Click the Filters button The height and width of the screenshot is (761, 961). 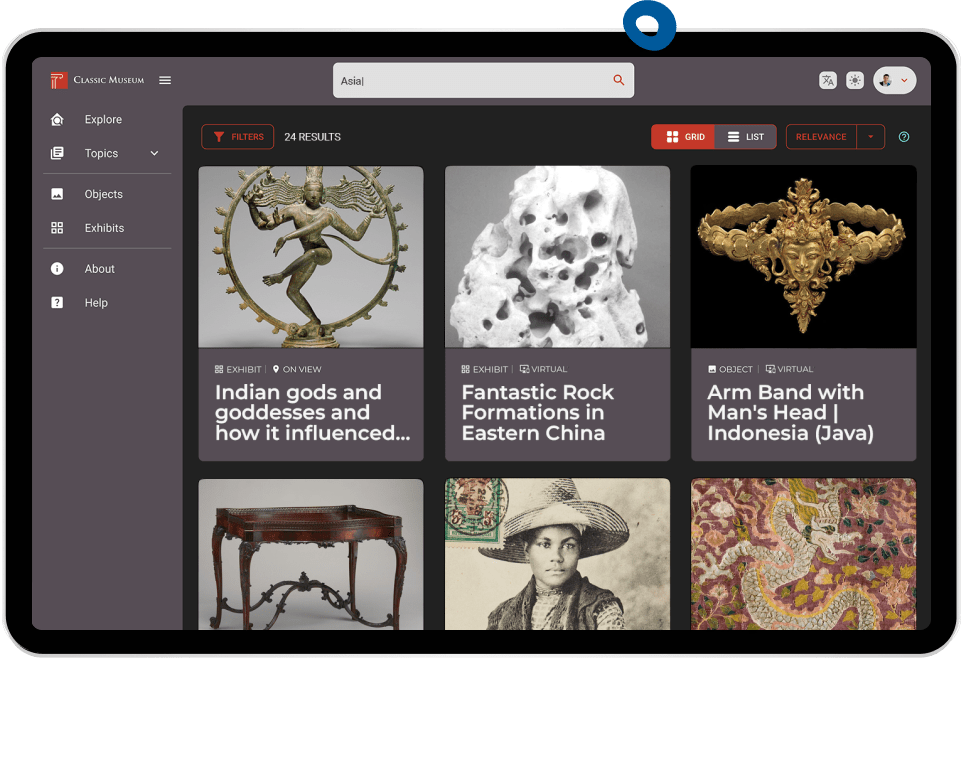[x=237, y=137]
